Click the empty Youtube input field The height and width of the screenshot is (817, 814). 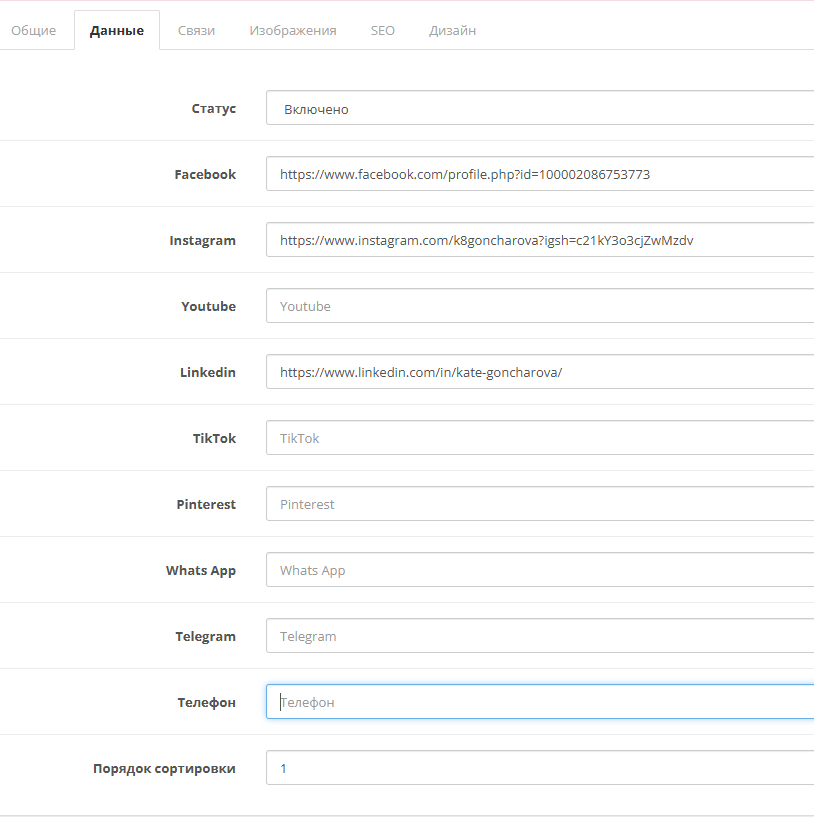(540, 306)
